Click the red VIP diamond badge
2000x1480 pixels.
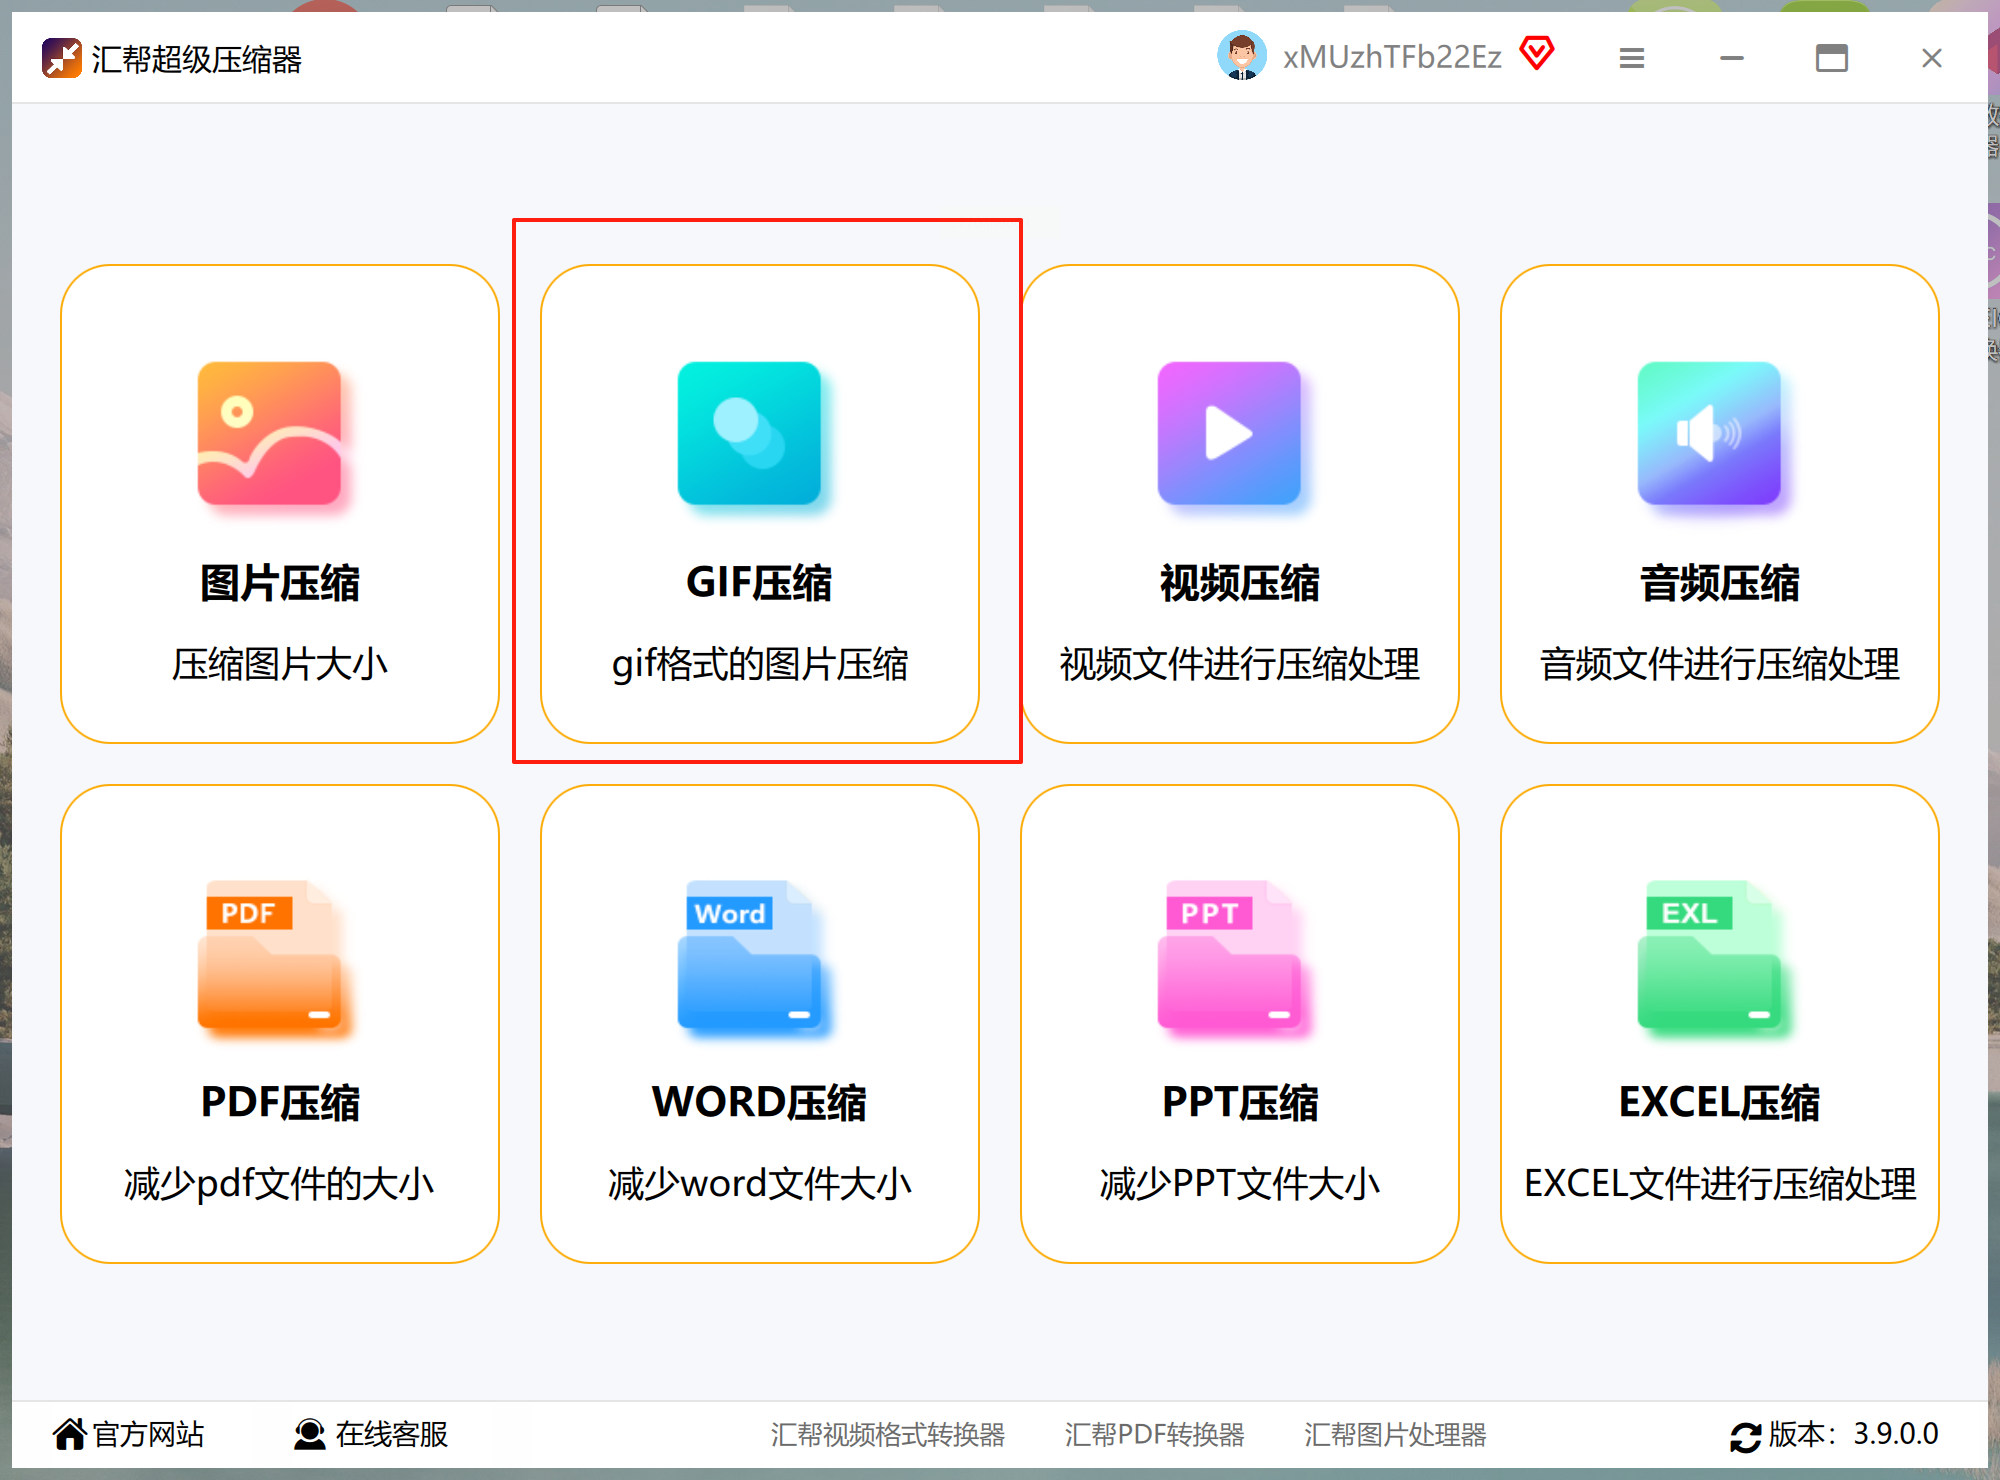1537,53
